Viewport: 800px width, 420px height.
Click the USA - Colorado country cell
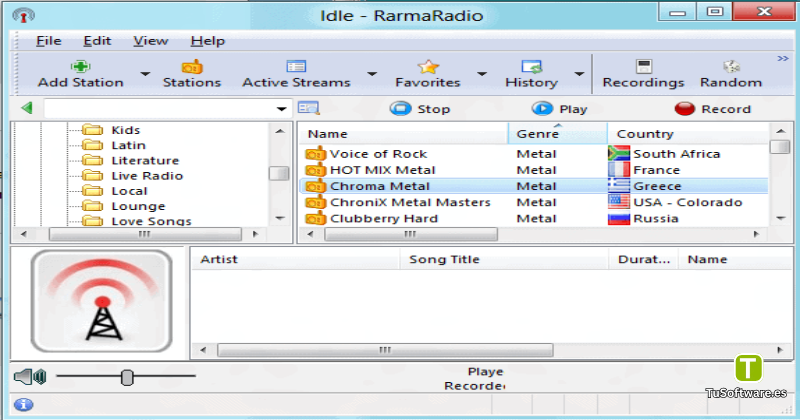click(x=687, y=203)
